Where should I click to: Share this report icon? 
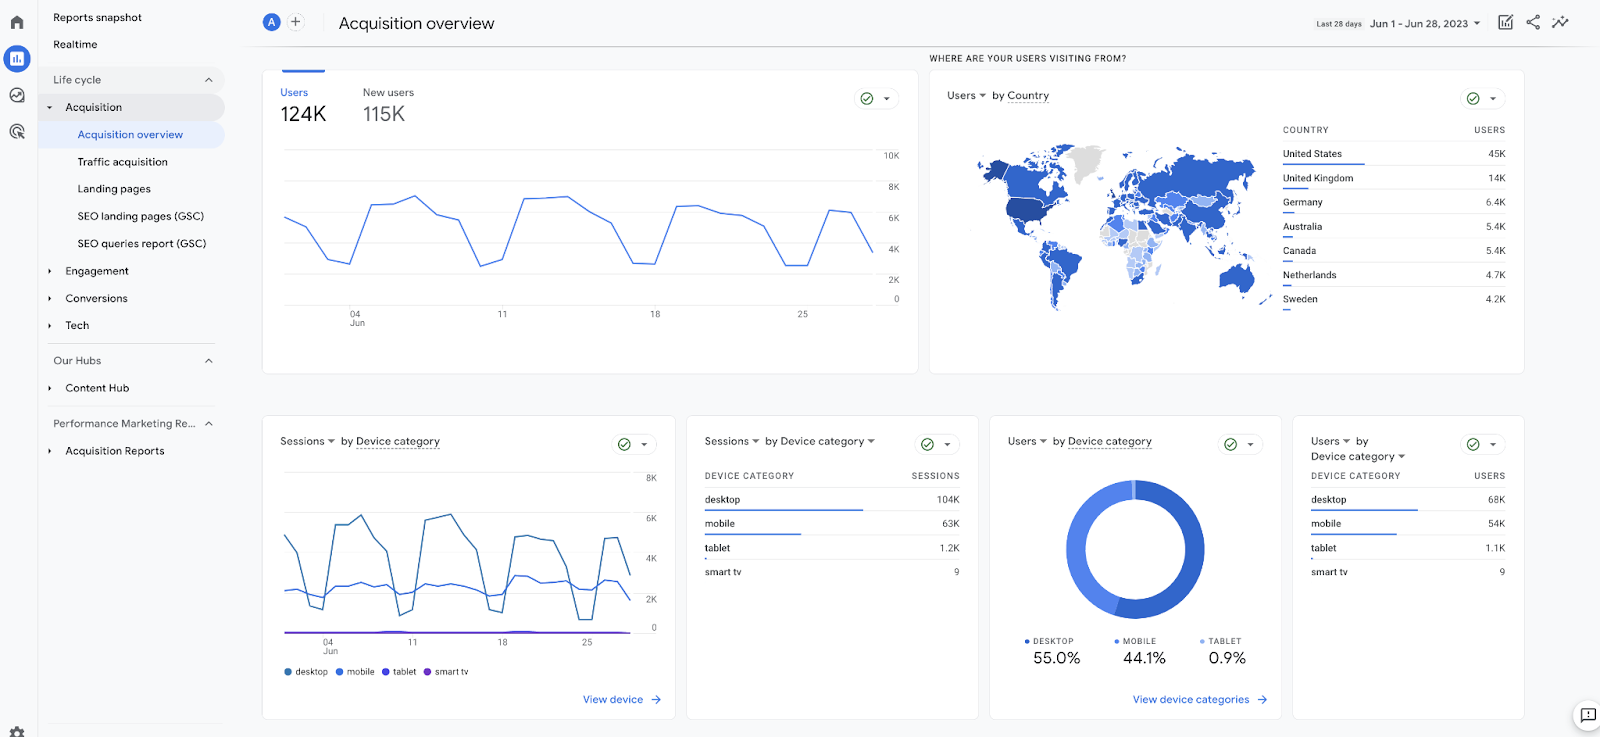(x=1533, y=22)
